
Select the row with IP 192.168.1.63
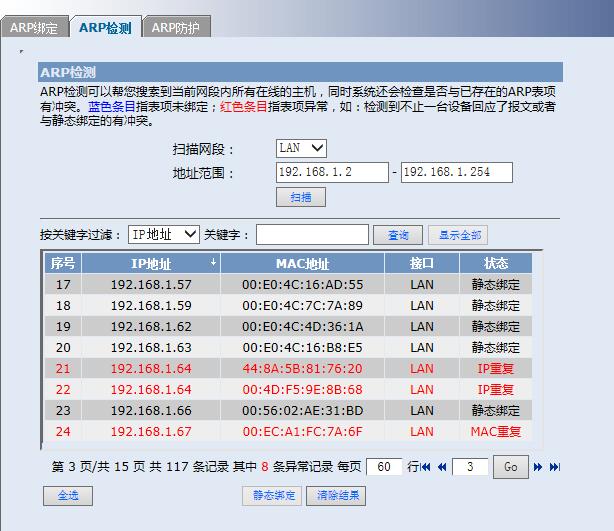click(288, 347)
